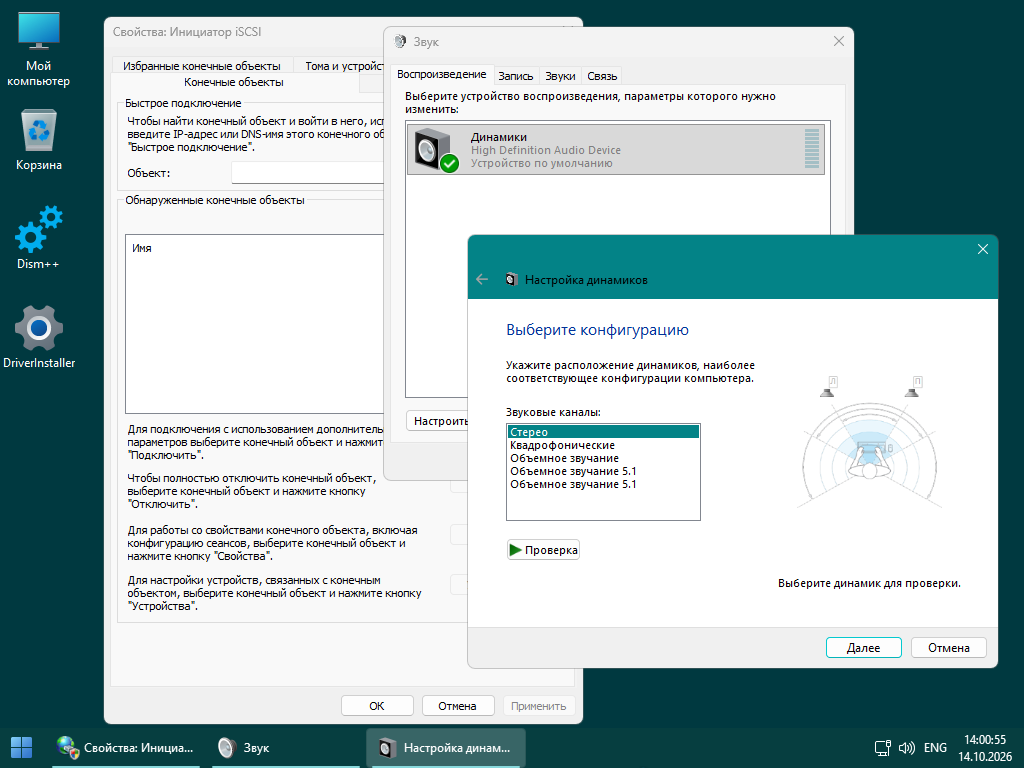Open the network icon in system tray
This screenshot has width=1024, height=768.
[883, 748]
